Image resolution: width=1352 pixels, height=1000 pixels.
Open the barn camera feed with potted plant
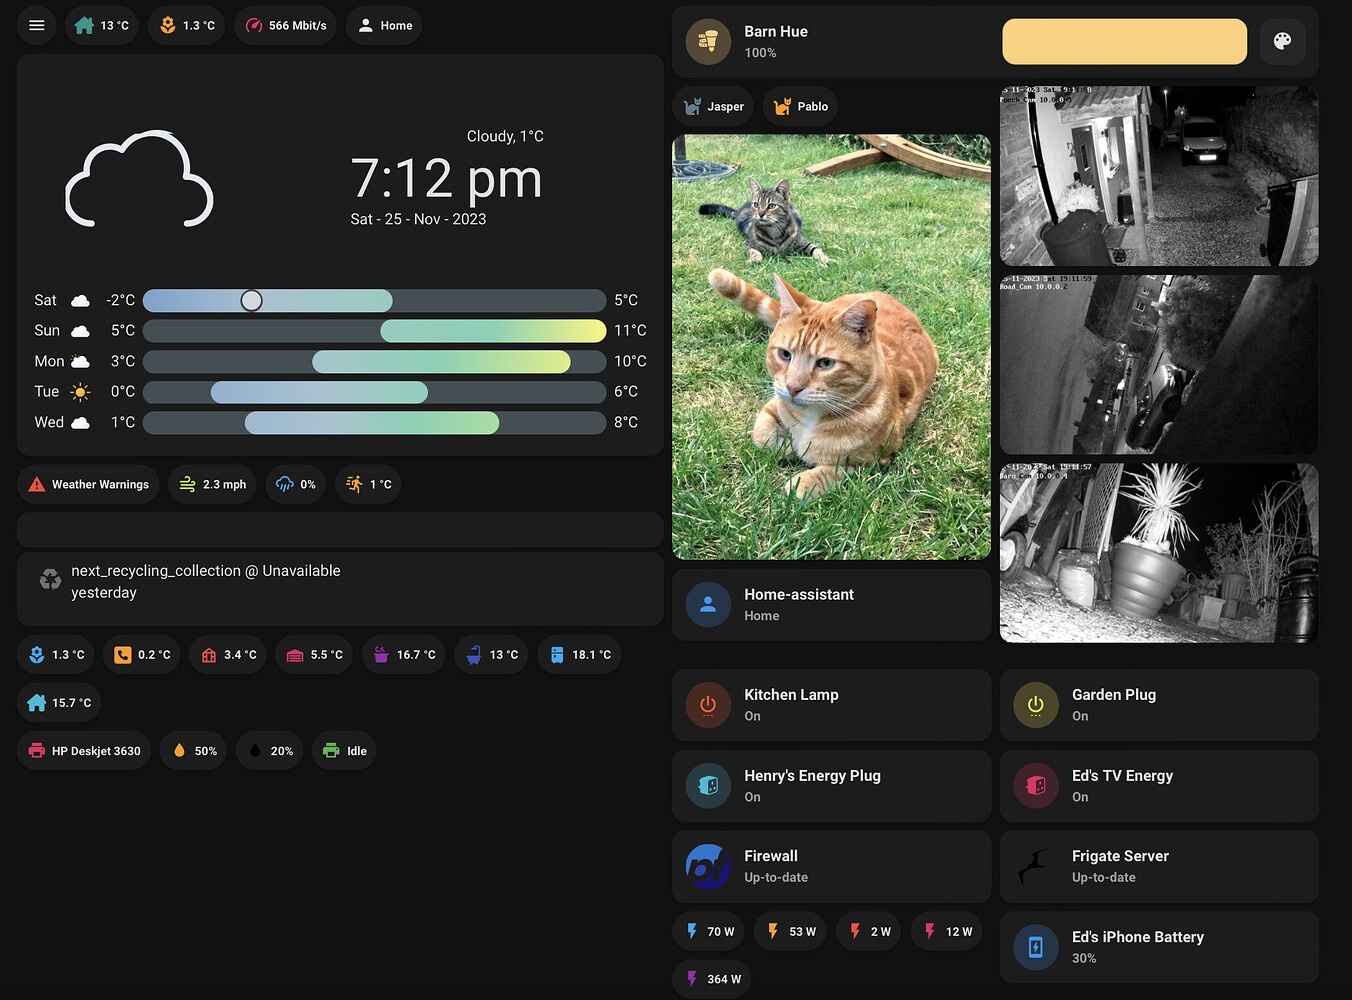pos(1159,553)
